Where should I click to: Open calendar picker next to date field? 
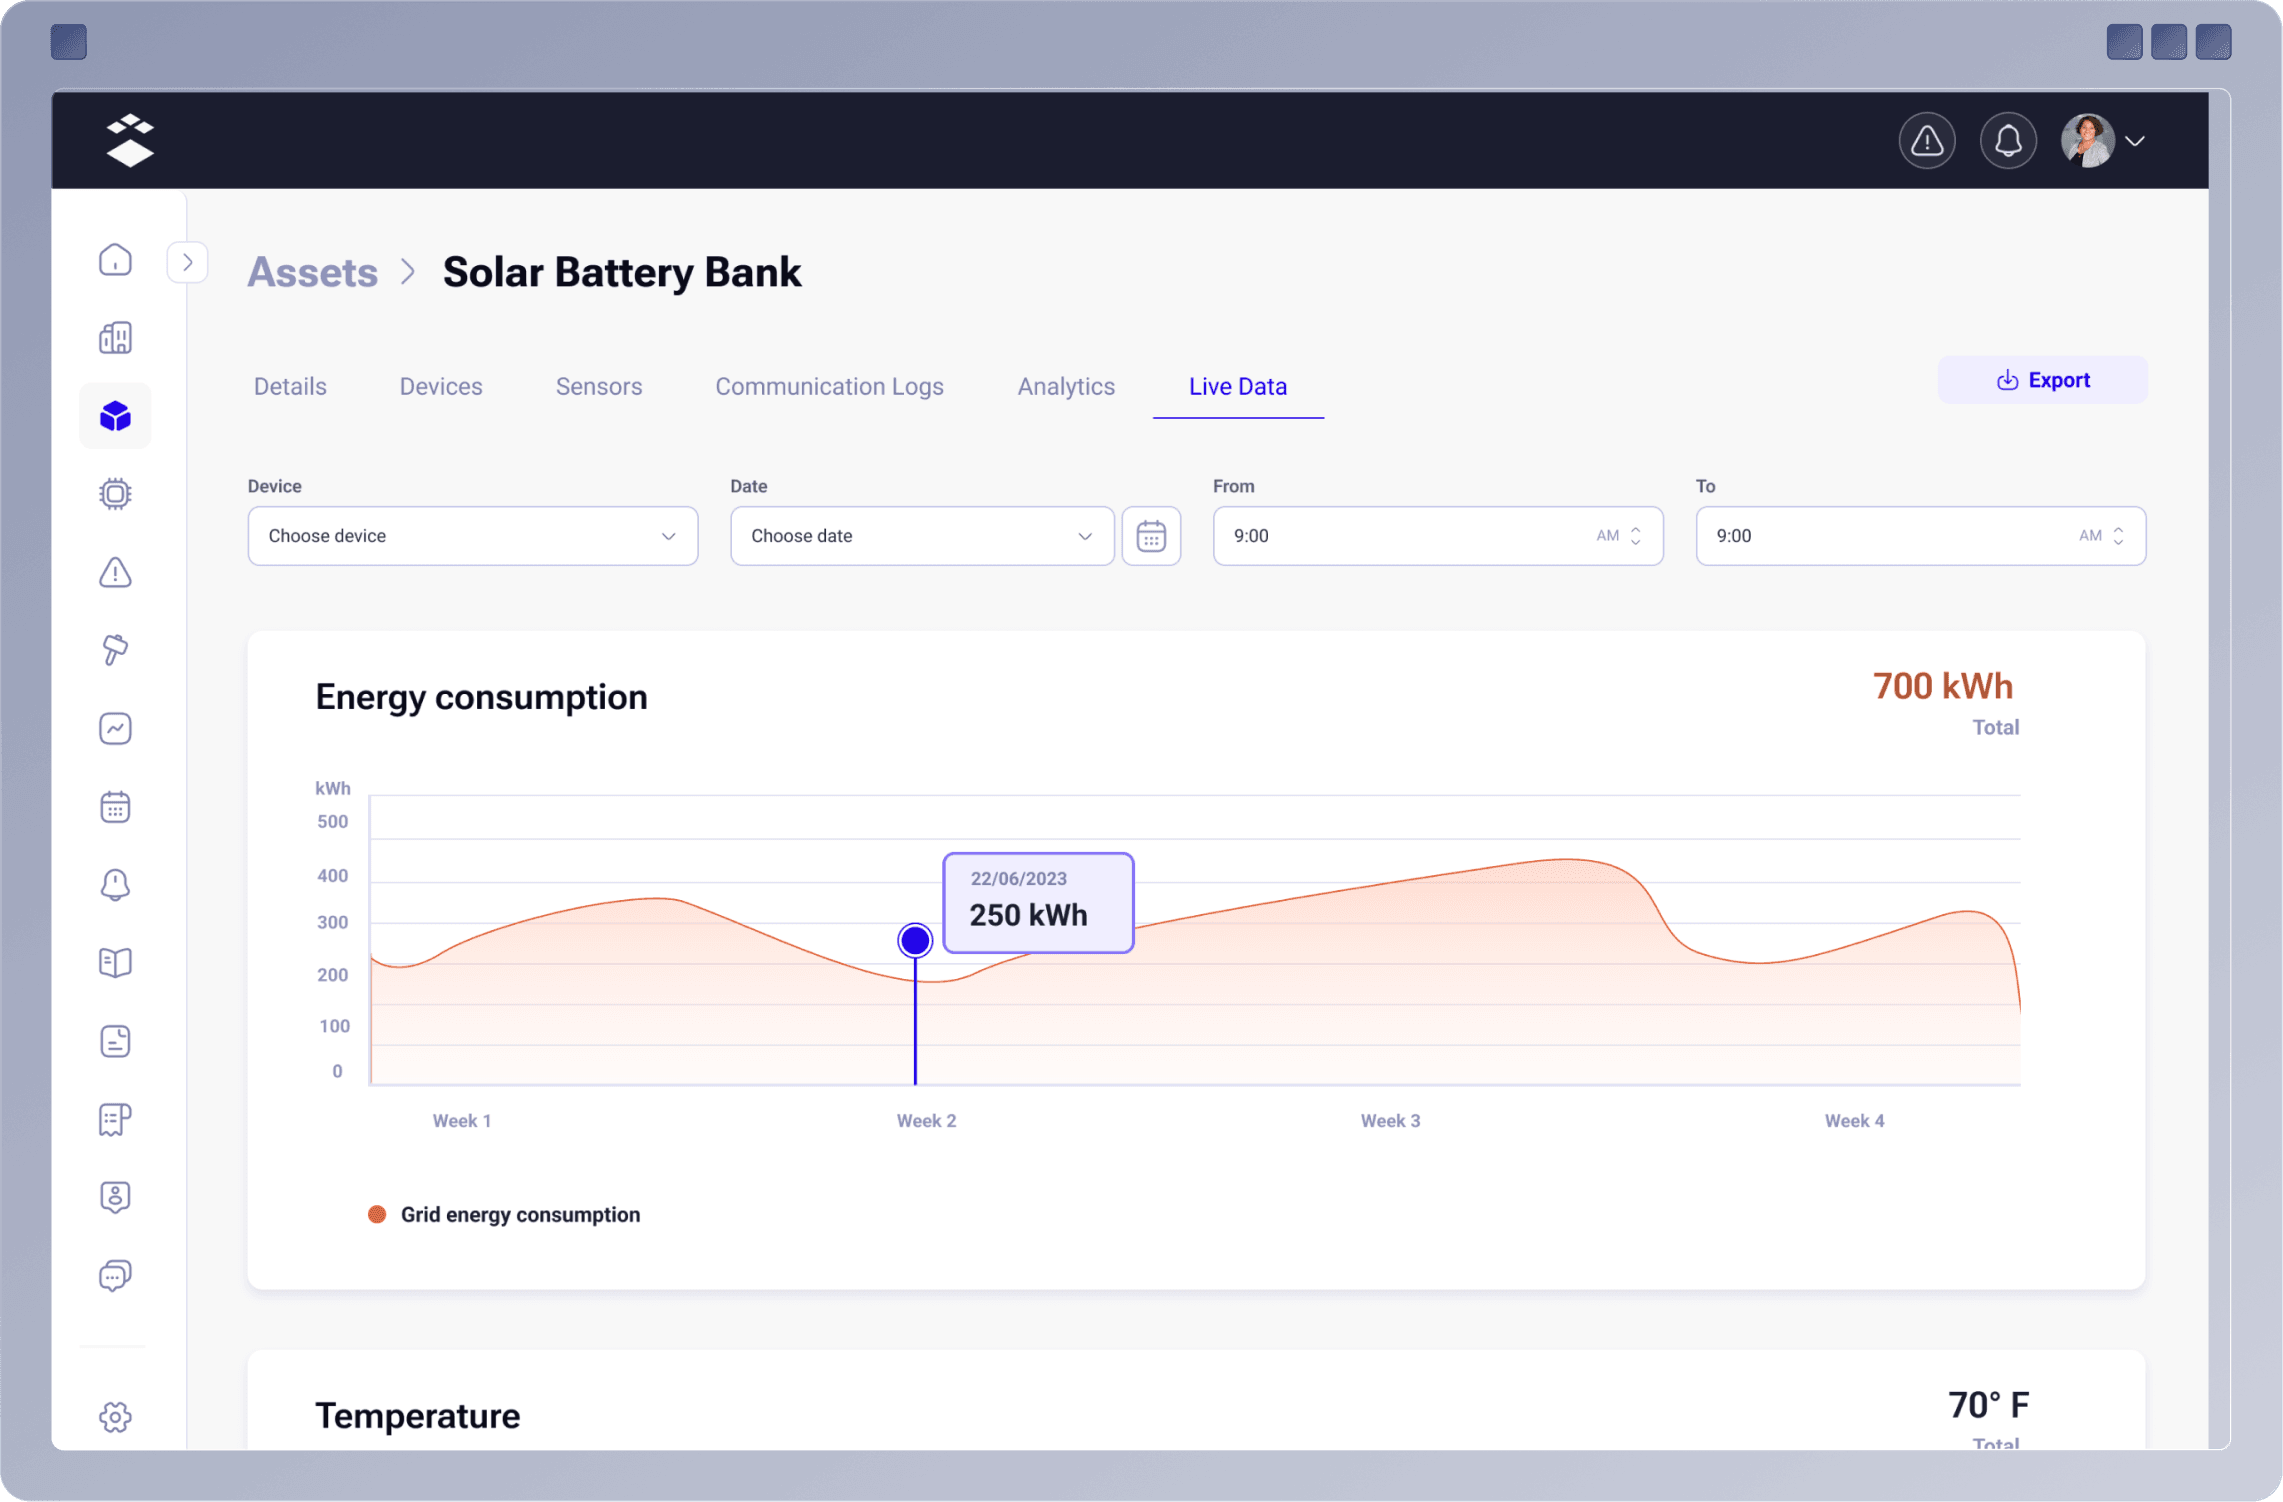click(x=1151, y=536)
